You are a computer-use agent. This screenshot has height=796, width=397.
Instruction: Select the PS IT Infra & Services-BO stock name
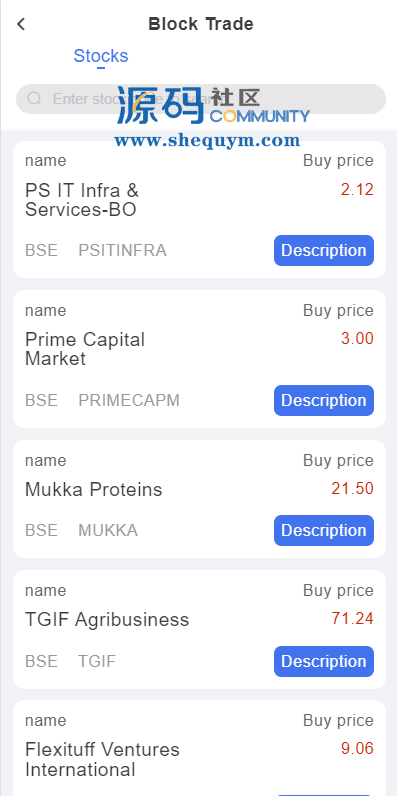(82, 200)
